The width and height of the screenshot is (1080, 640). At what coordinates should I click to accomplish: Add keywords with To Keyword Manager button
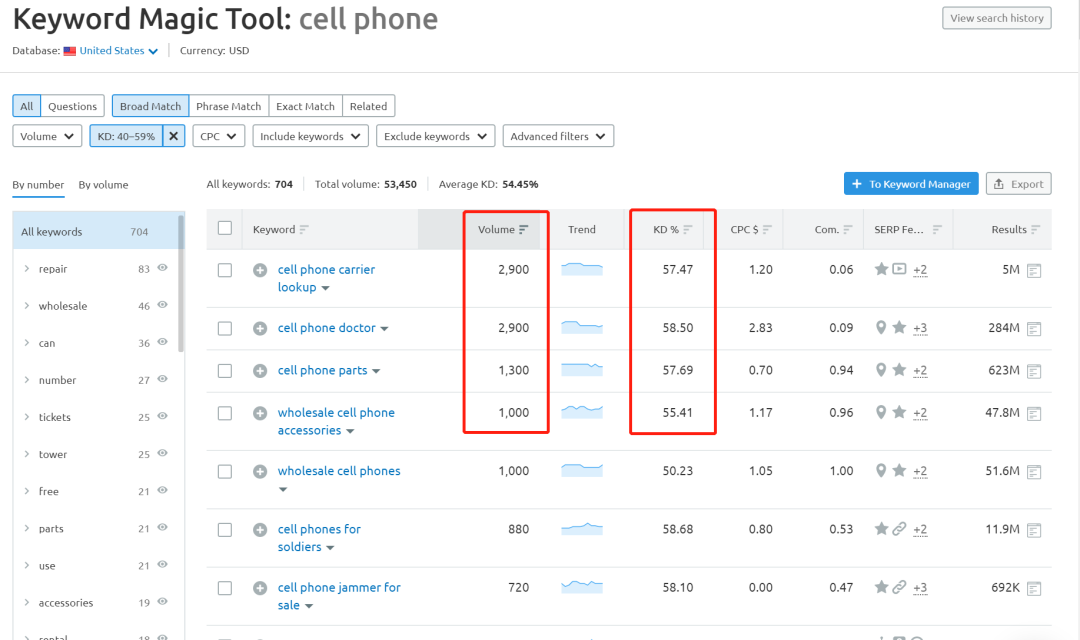tap(911, 184)
